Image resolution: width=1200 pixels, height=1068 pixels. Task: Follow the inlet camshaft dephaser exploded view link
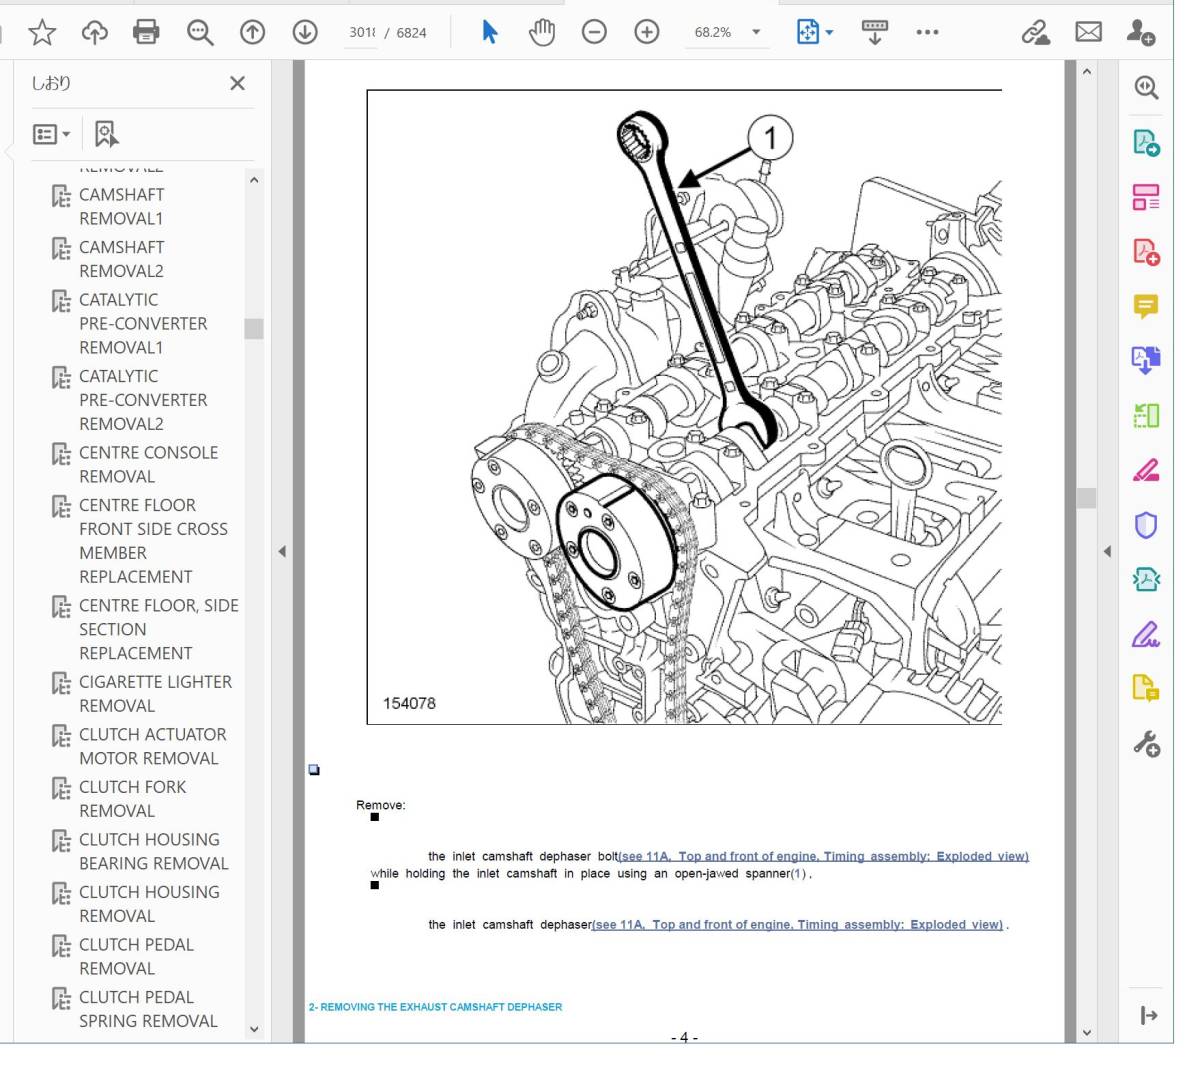point(797,925)
